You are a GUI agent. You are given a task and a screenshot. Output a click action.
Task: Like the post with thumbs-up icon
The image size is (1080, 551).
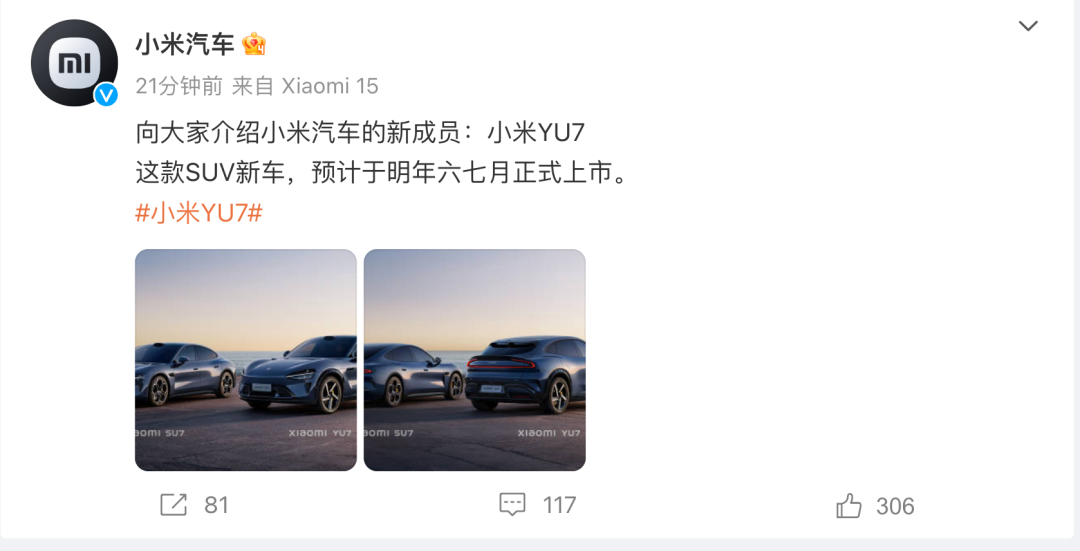pos(849,506)
